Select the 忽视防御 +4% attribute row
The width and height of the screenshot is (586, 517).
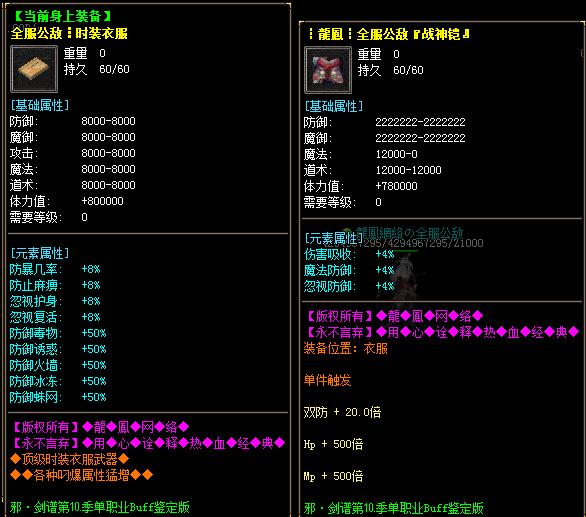(349, 286)
